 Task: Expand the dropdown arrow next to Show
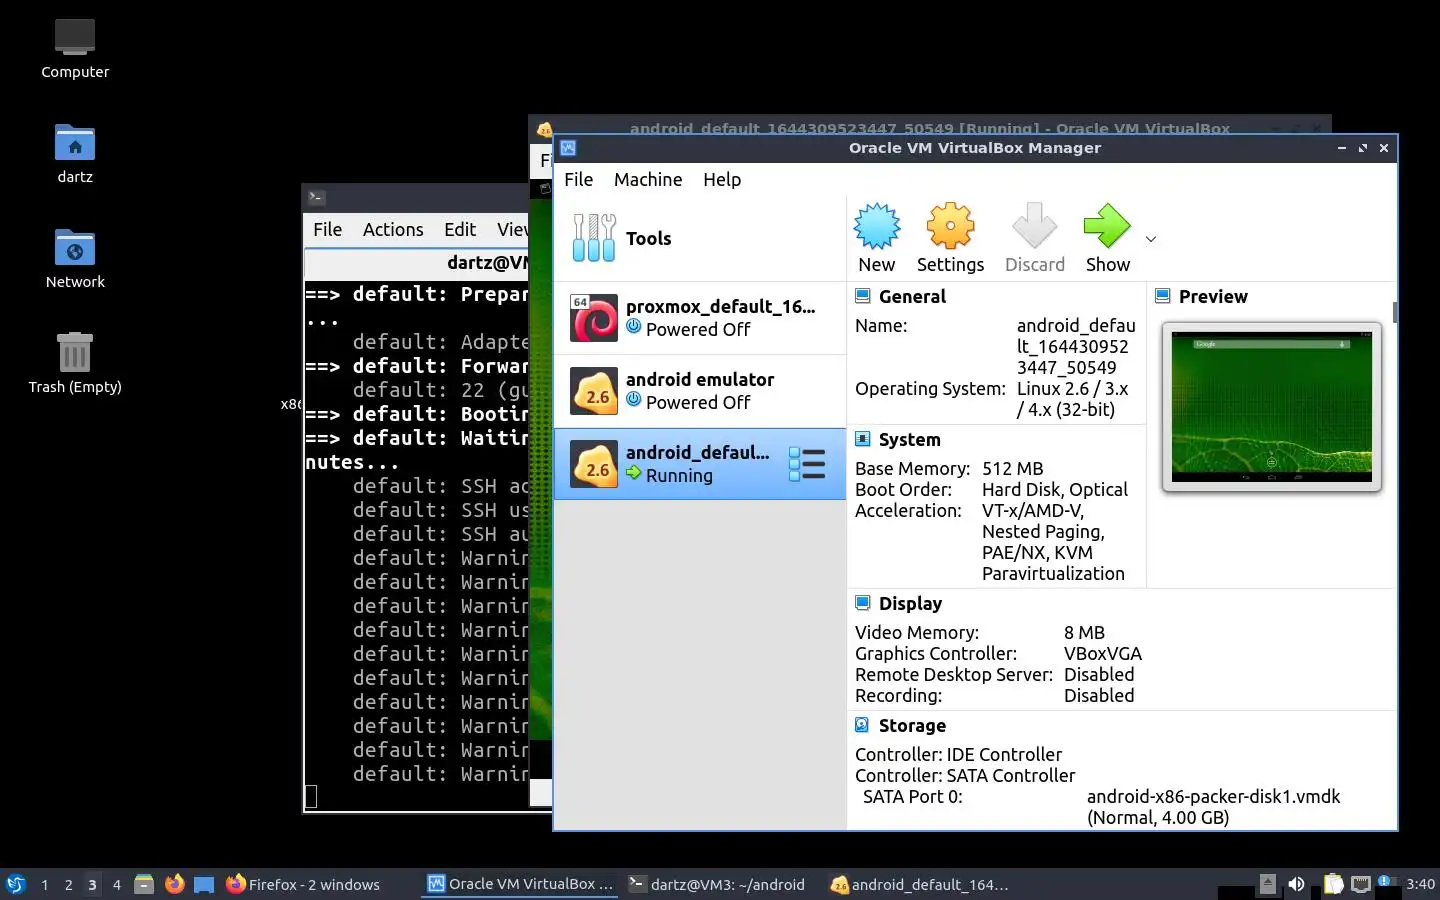[1151, 239]
